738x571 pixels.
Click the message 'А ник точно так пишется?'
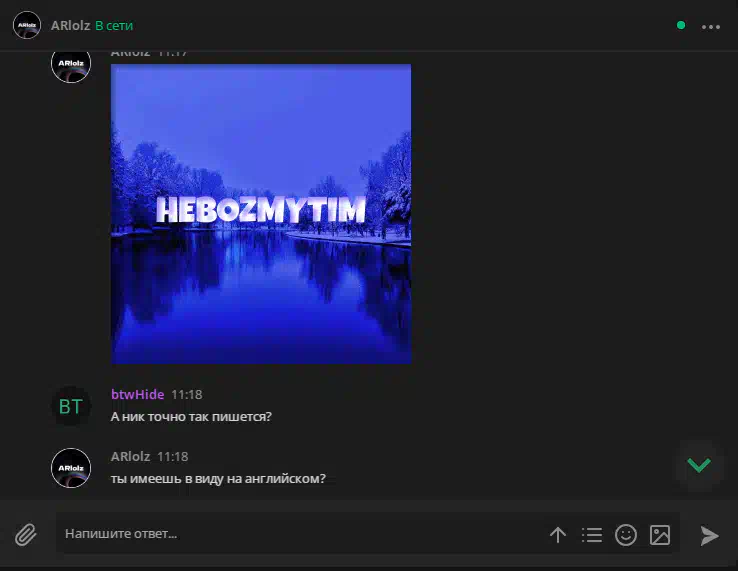(191, 417)
